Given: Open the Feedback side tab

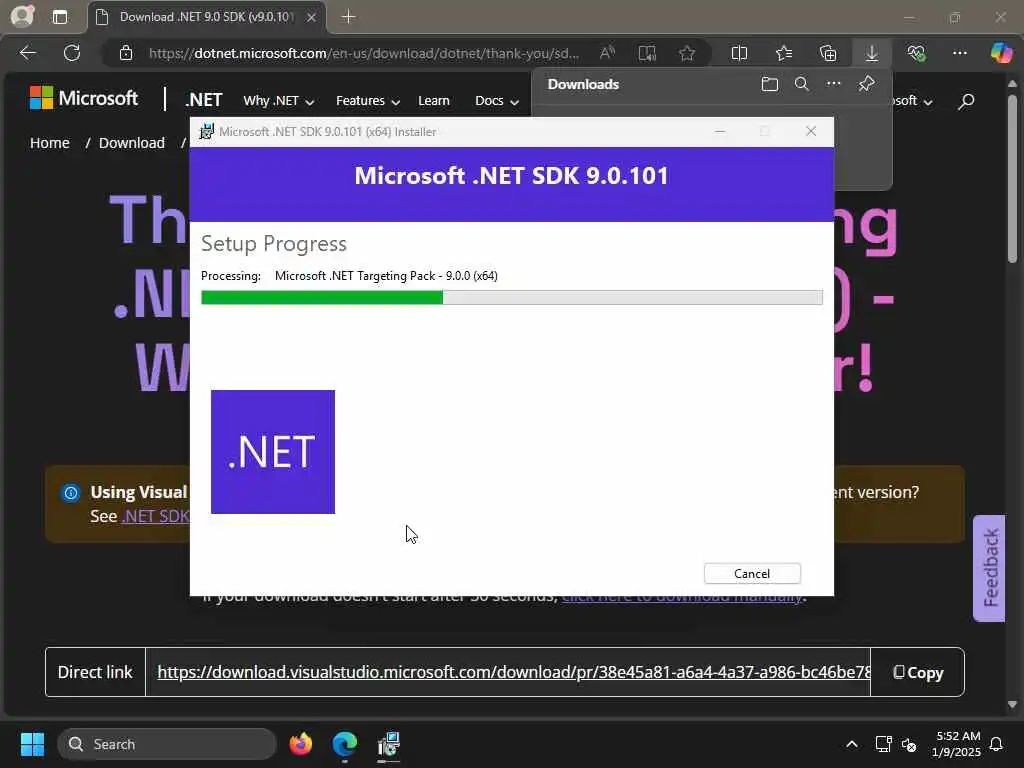Looking at the screenshot, I should coord(989,568).
